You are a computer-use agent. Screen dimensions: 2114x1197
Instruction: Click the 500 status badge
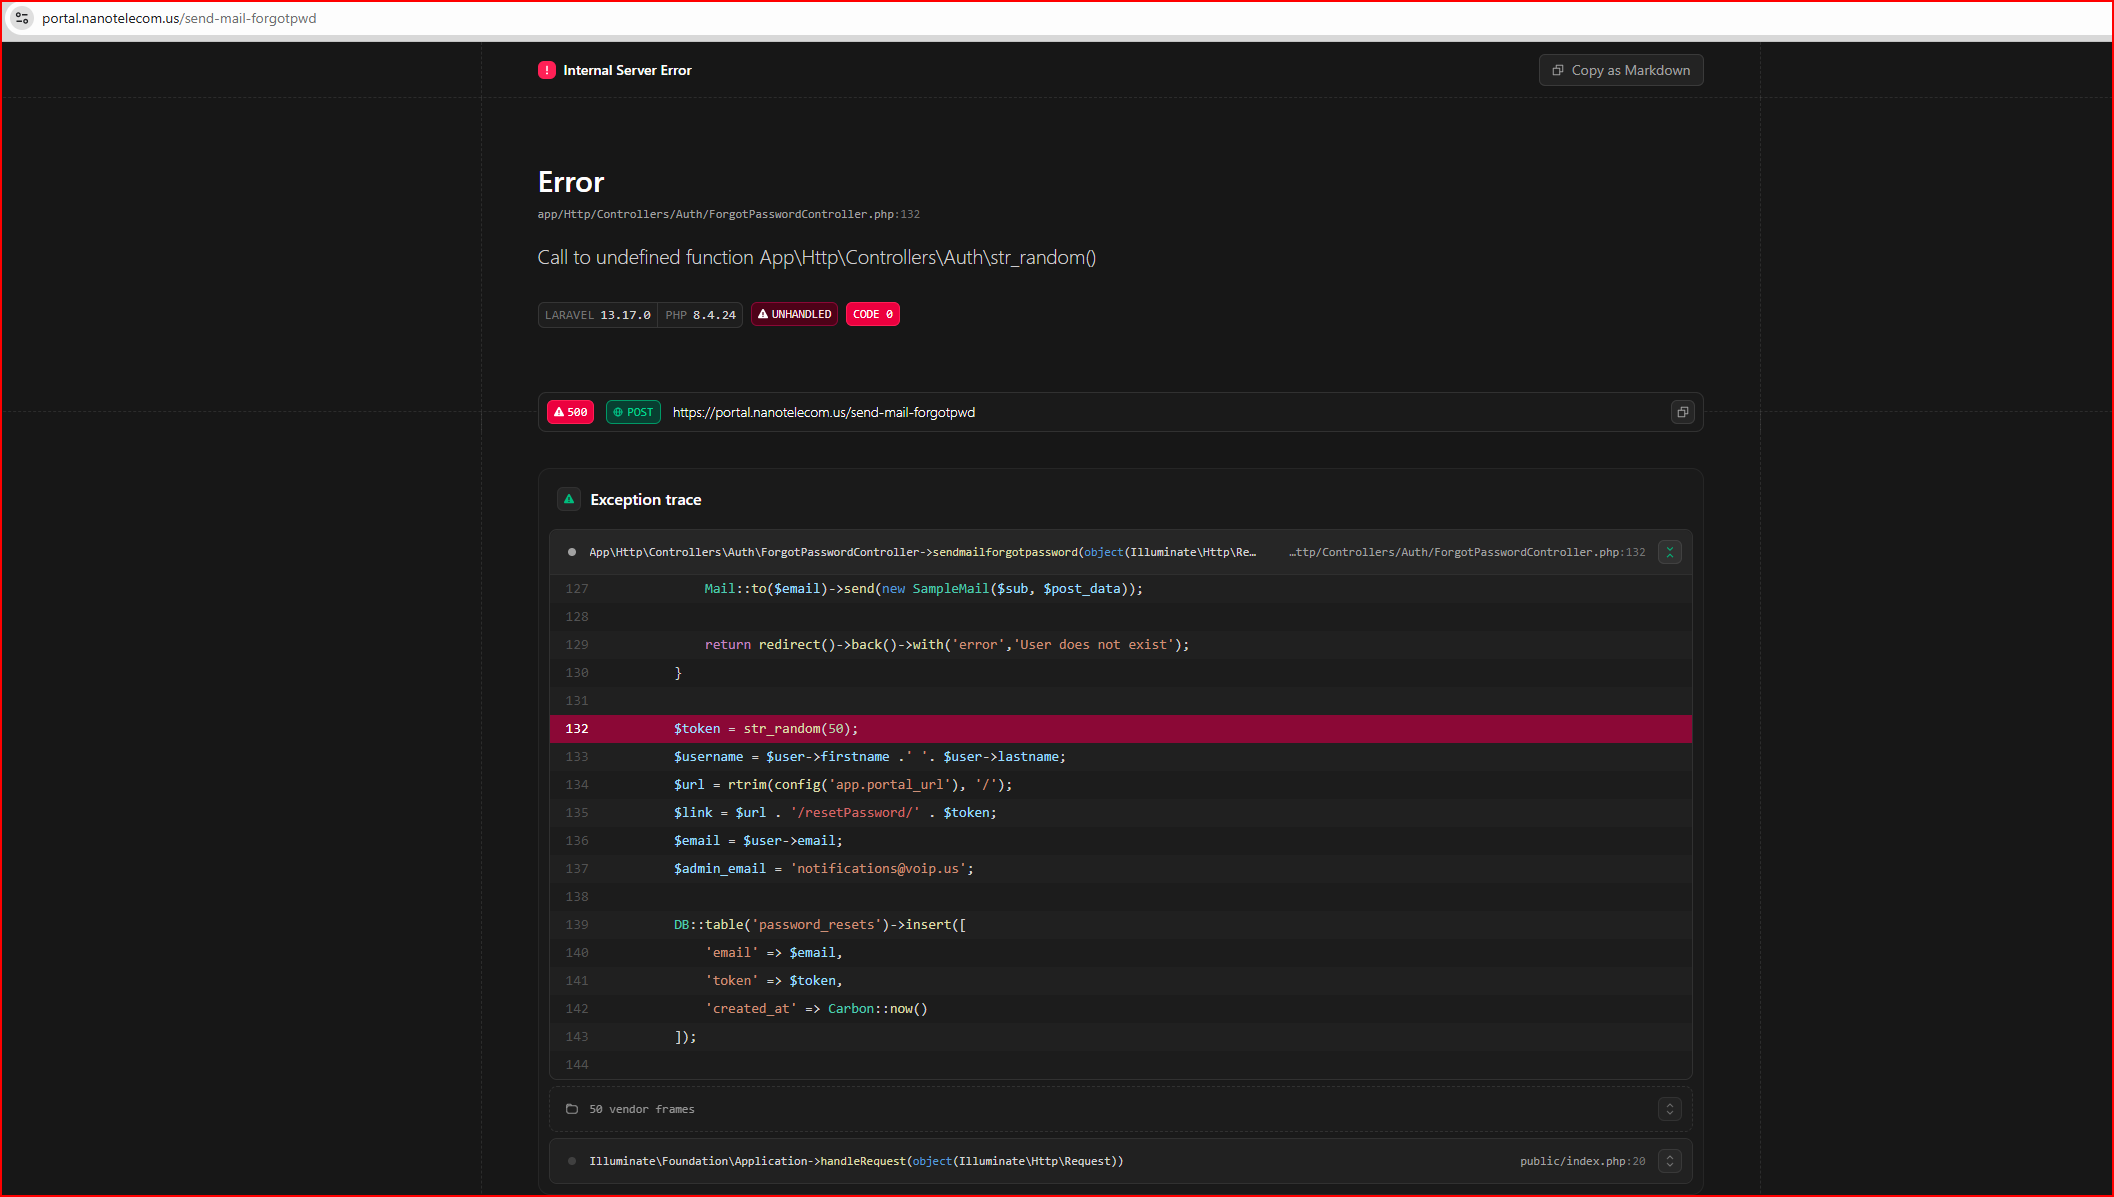571,412
